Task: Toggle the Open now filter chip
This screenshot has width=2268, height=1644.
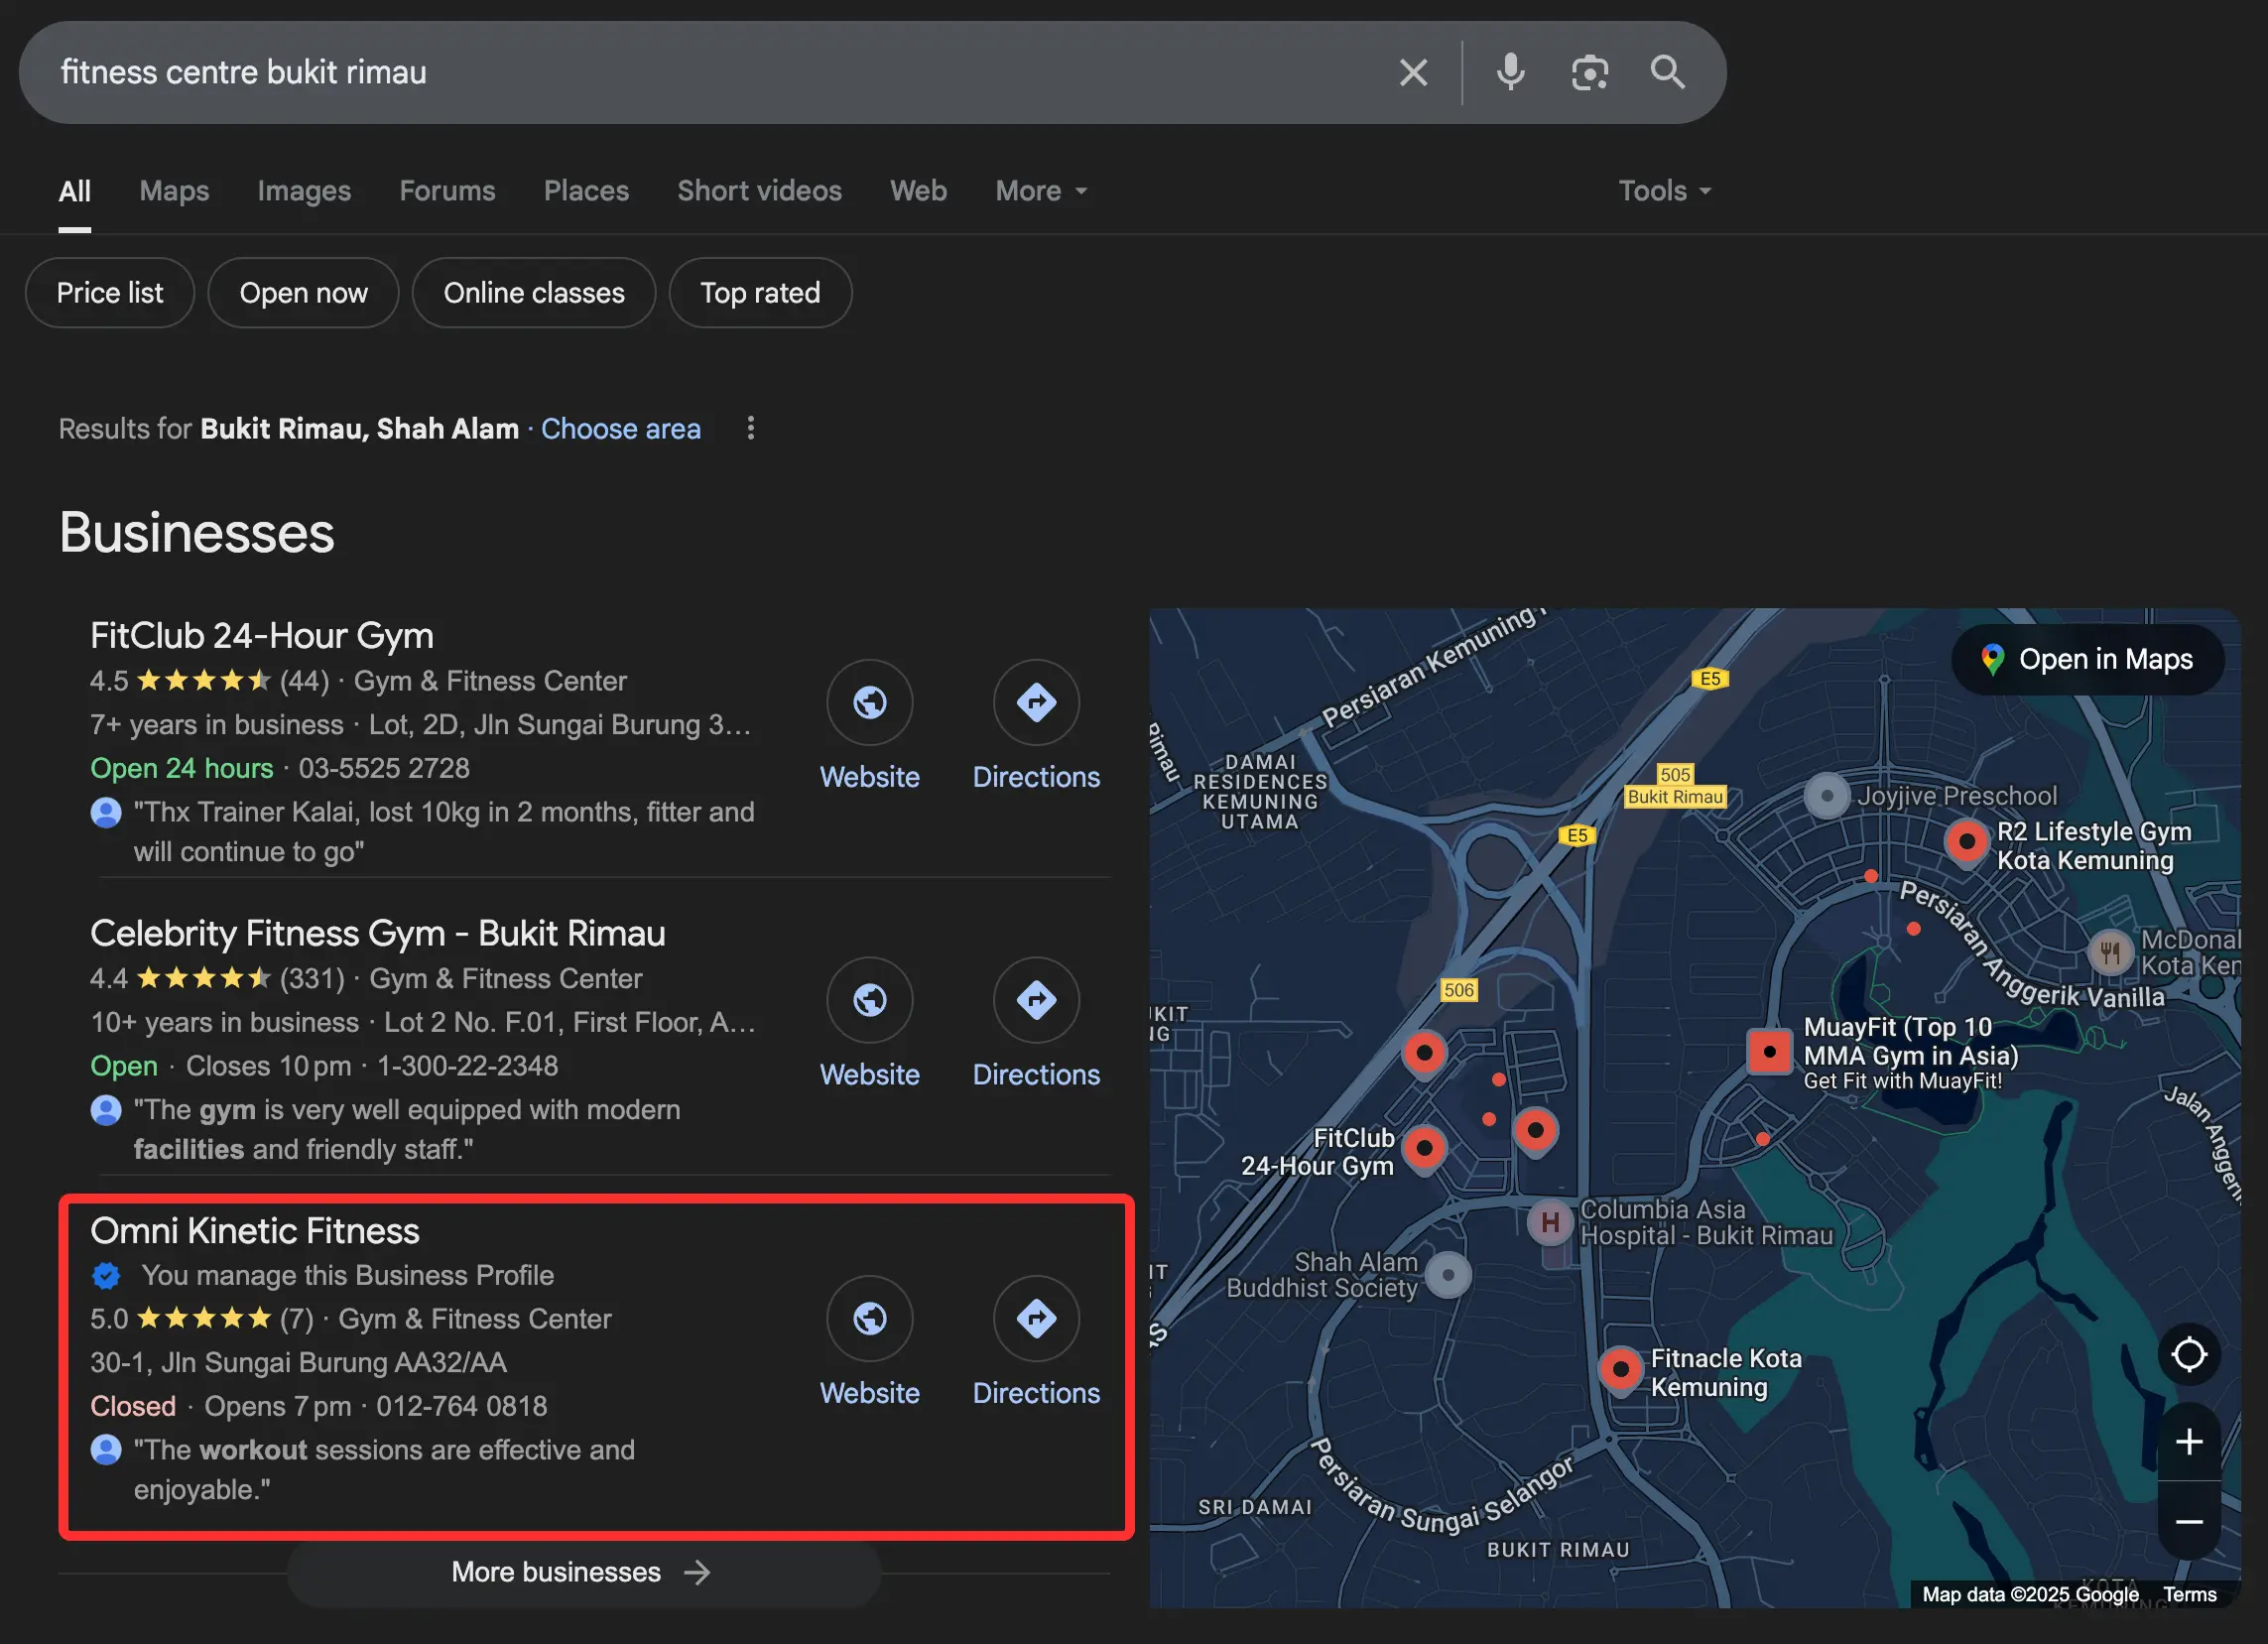Action: point(303,293)
